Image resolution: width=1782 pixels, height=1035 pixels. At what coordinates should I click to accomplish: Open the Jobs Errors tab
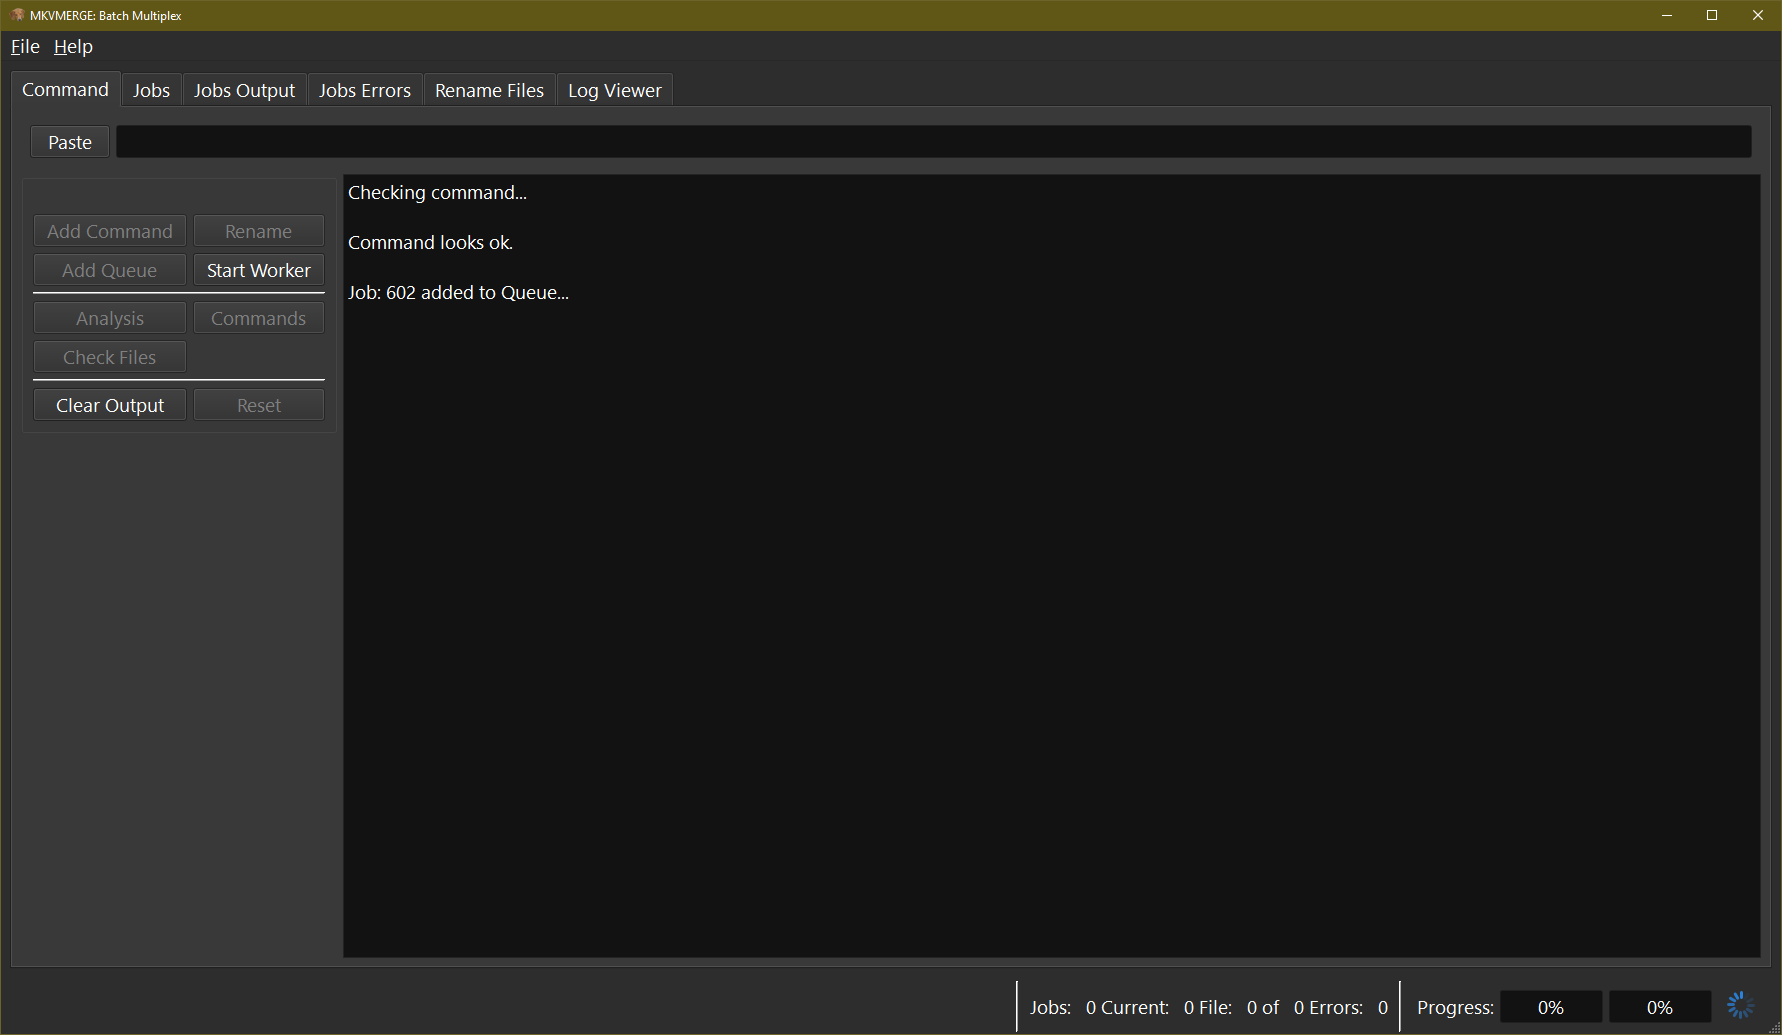coord(365,90)
